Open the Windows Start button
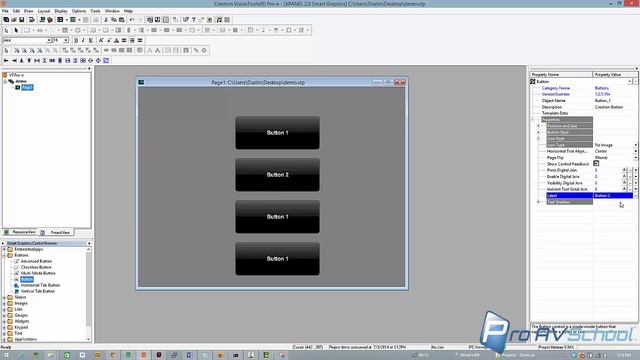This screenshot has height=360, width=640. pos(6,356)
